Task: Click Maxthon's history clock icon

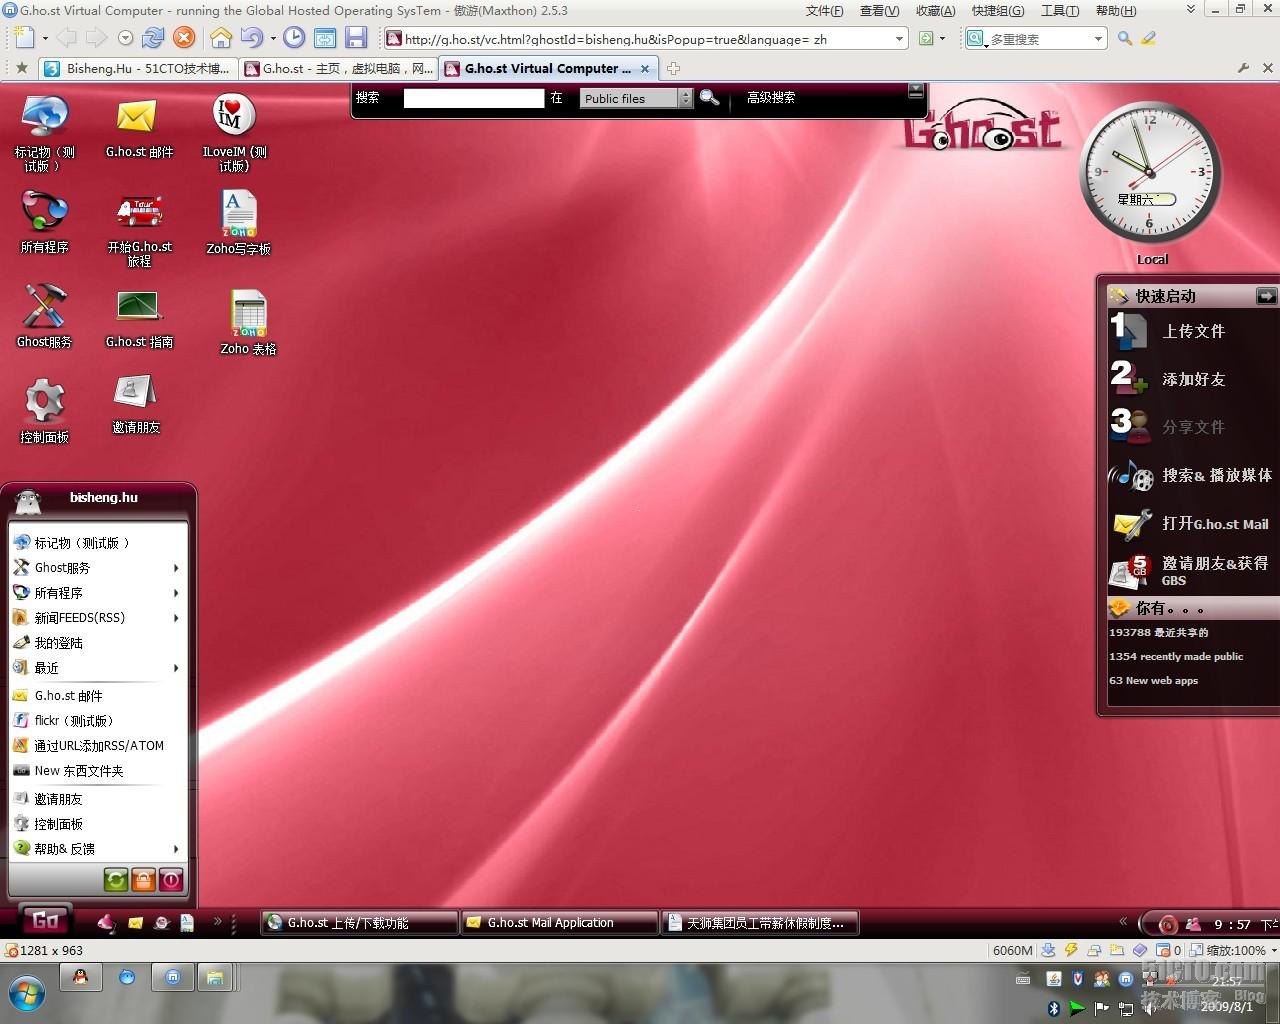Action: [294, 38]
